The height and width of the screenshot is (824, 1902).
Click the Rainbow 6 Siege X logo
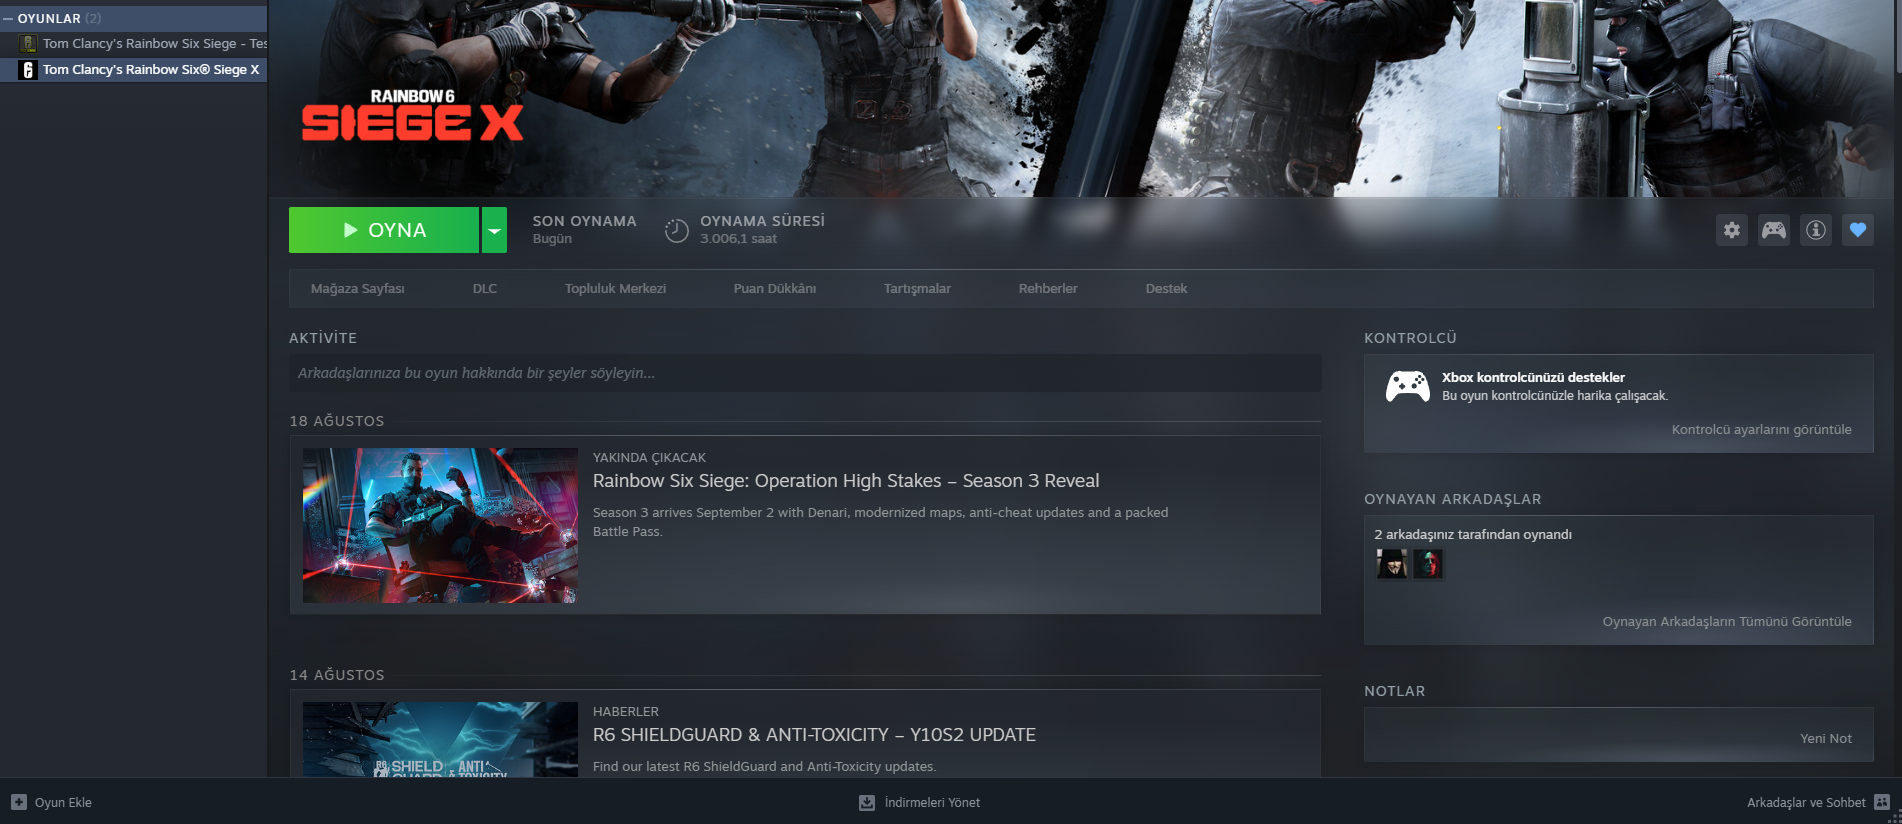tap(412, 115)
